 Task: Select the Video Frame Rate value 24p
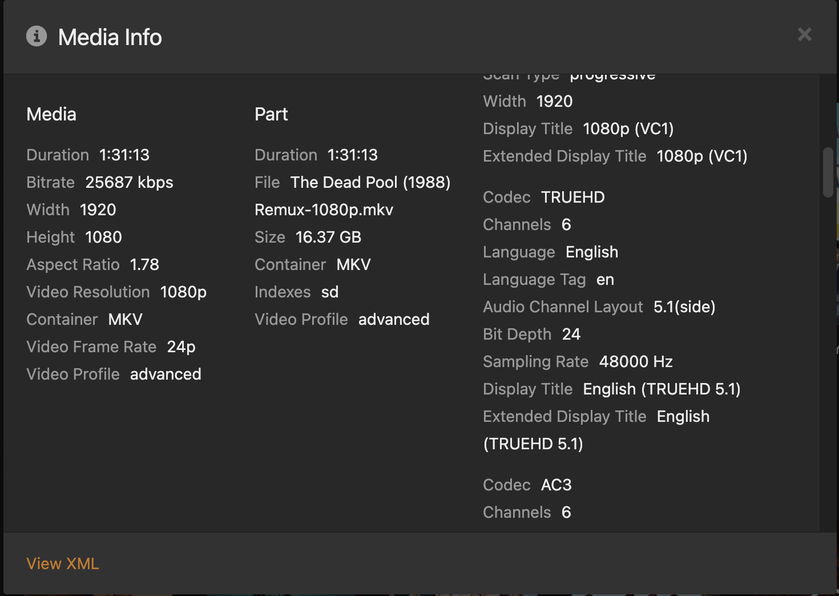(181, 347)
